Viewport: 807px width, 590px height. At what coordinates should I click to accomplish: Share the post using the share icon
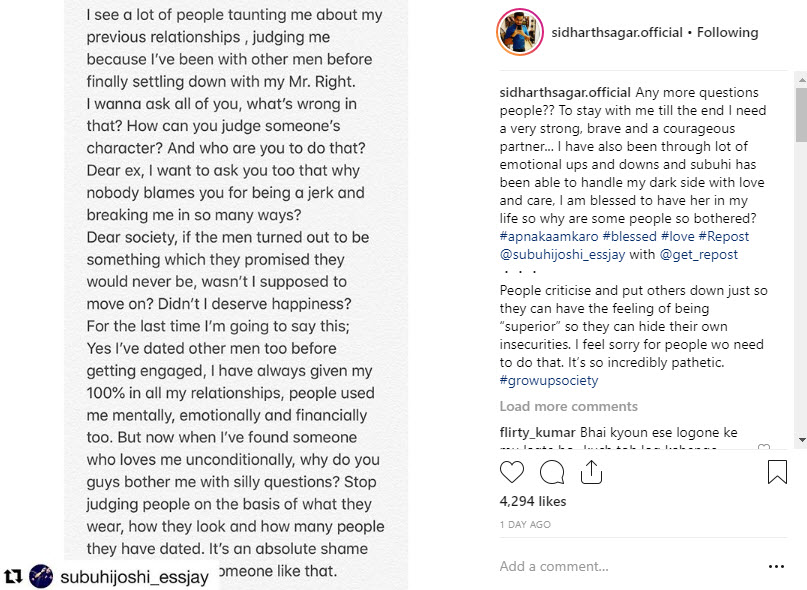click(591, 472)
